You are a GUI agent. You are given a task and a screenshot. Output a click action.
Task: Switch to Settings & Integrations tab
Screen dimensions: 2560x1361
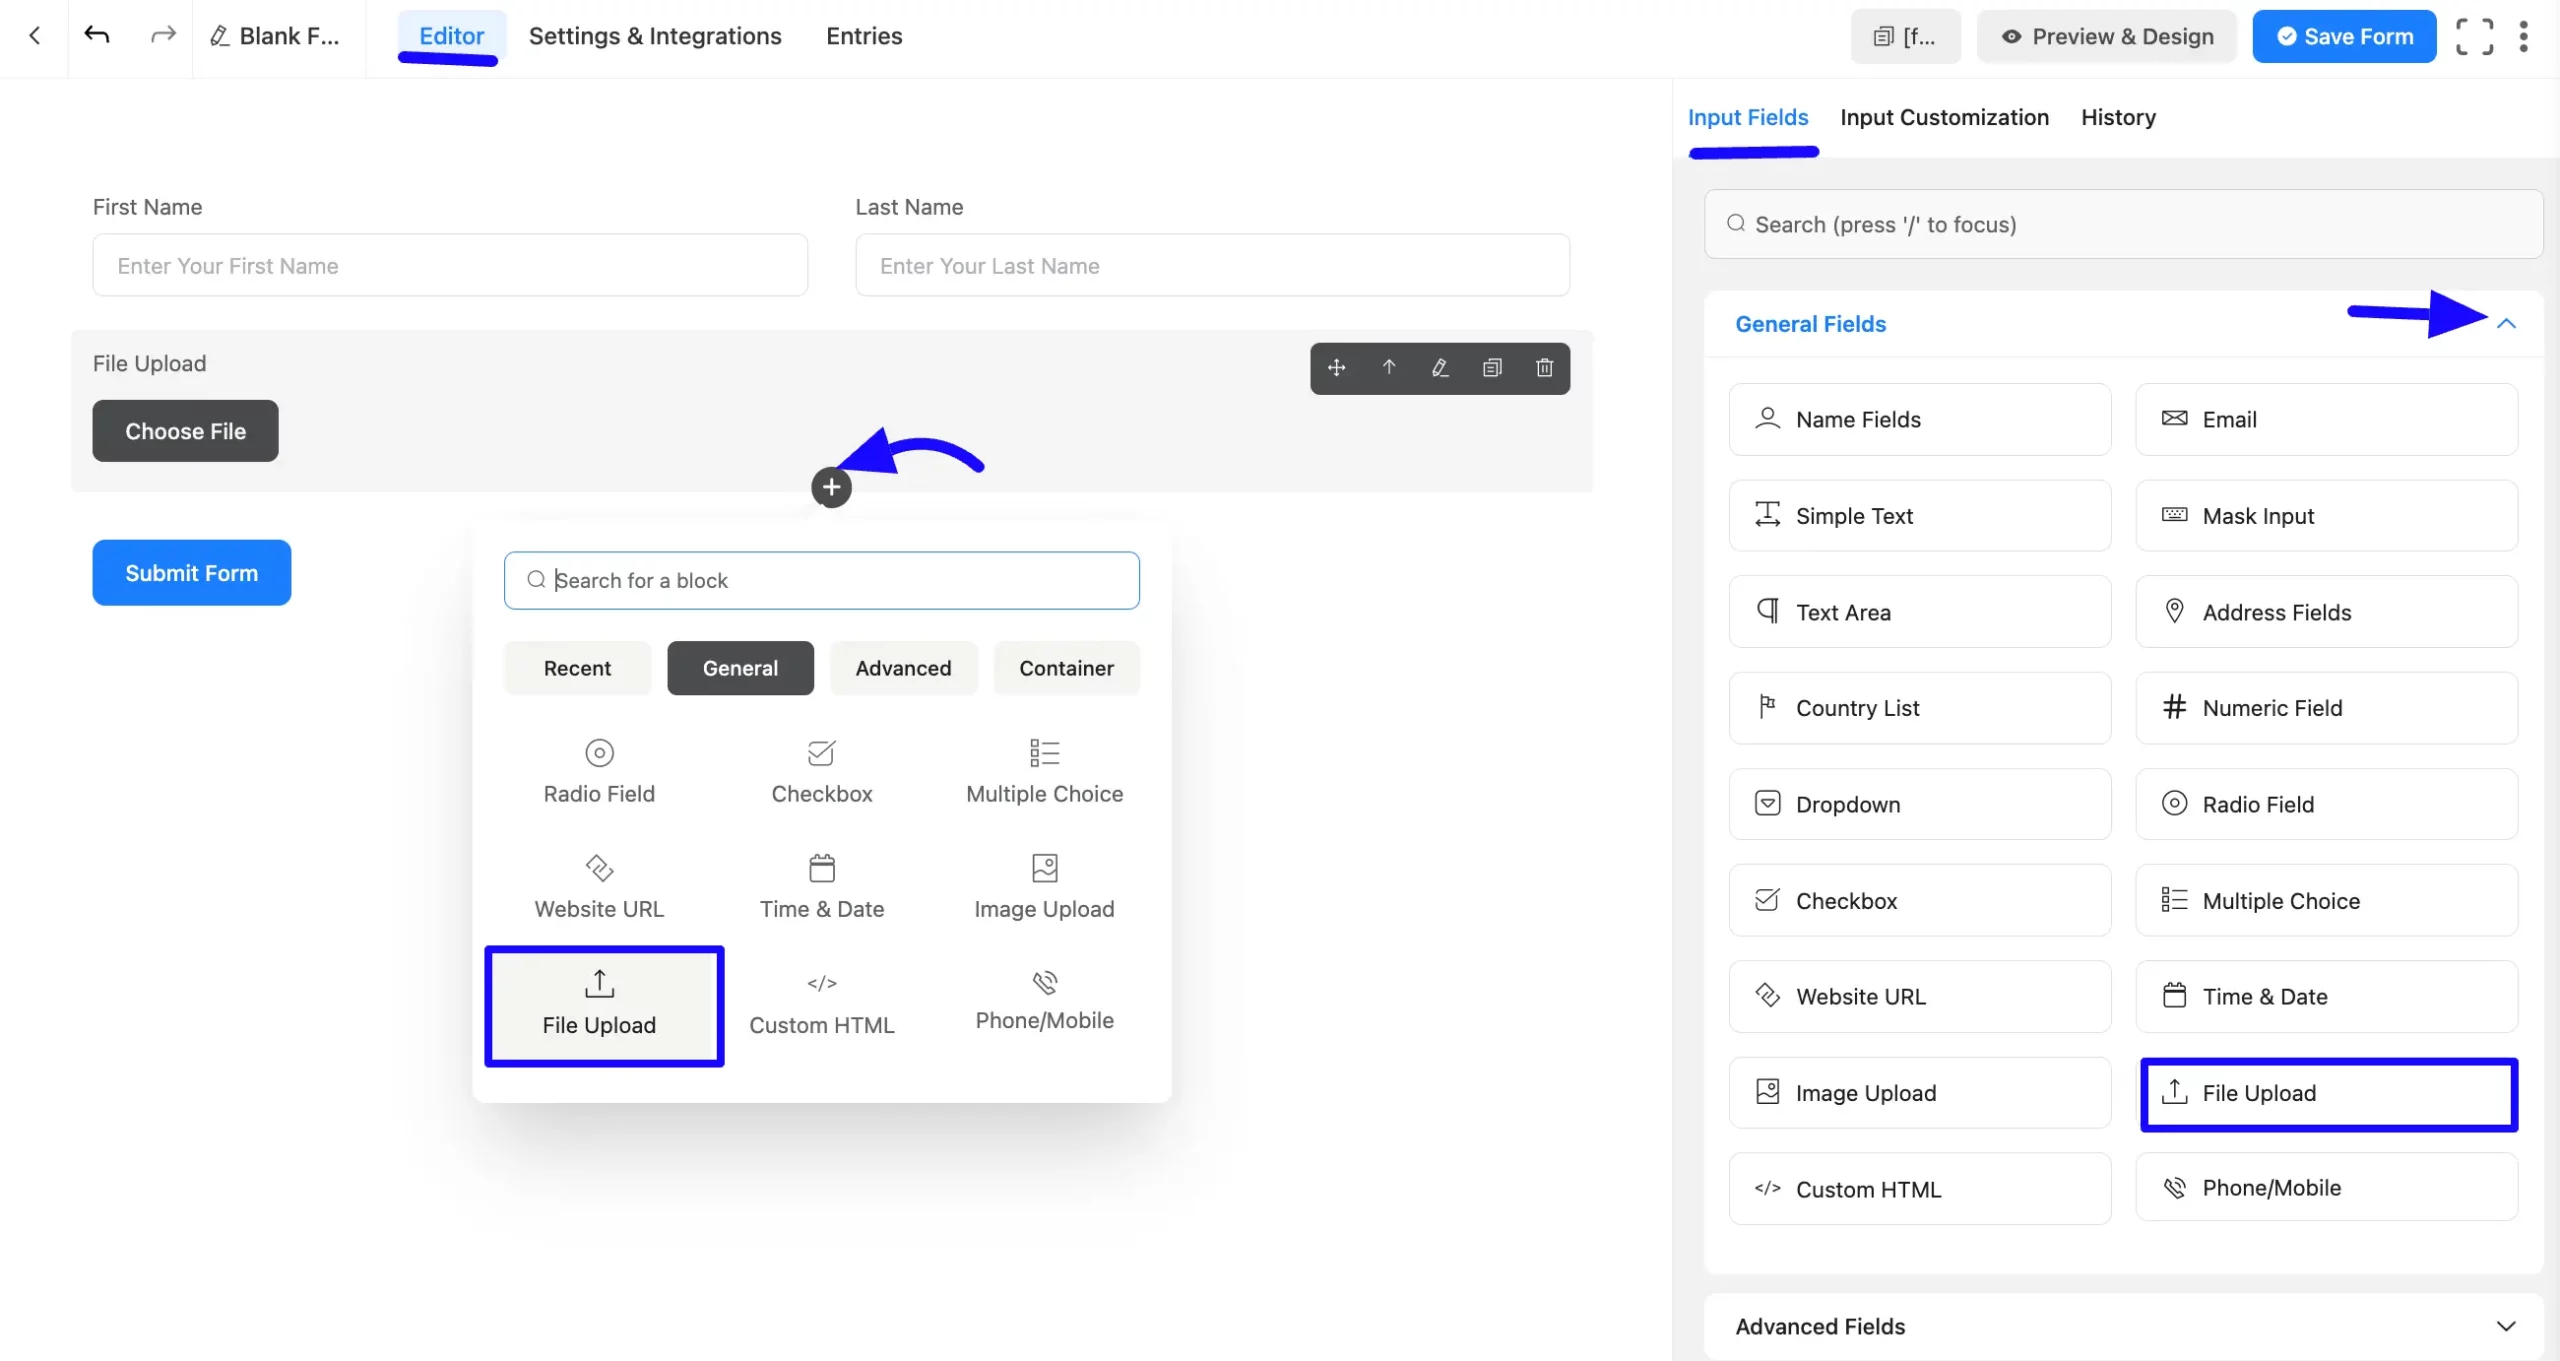655,36
